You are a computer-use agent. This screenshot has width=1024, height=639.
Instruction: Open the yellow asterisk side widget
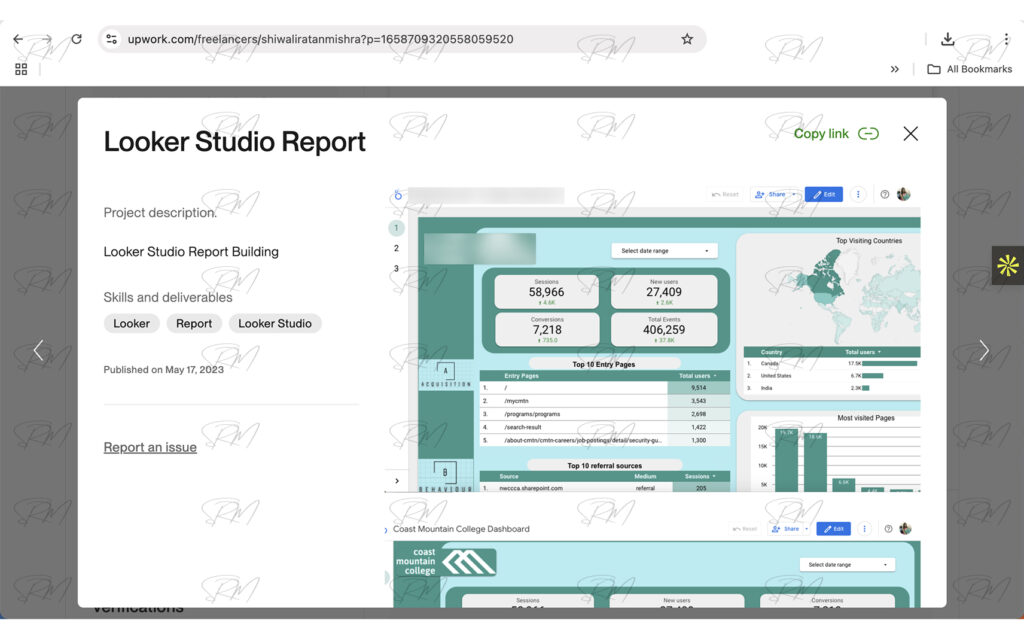pos(1008,265)
